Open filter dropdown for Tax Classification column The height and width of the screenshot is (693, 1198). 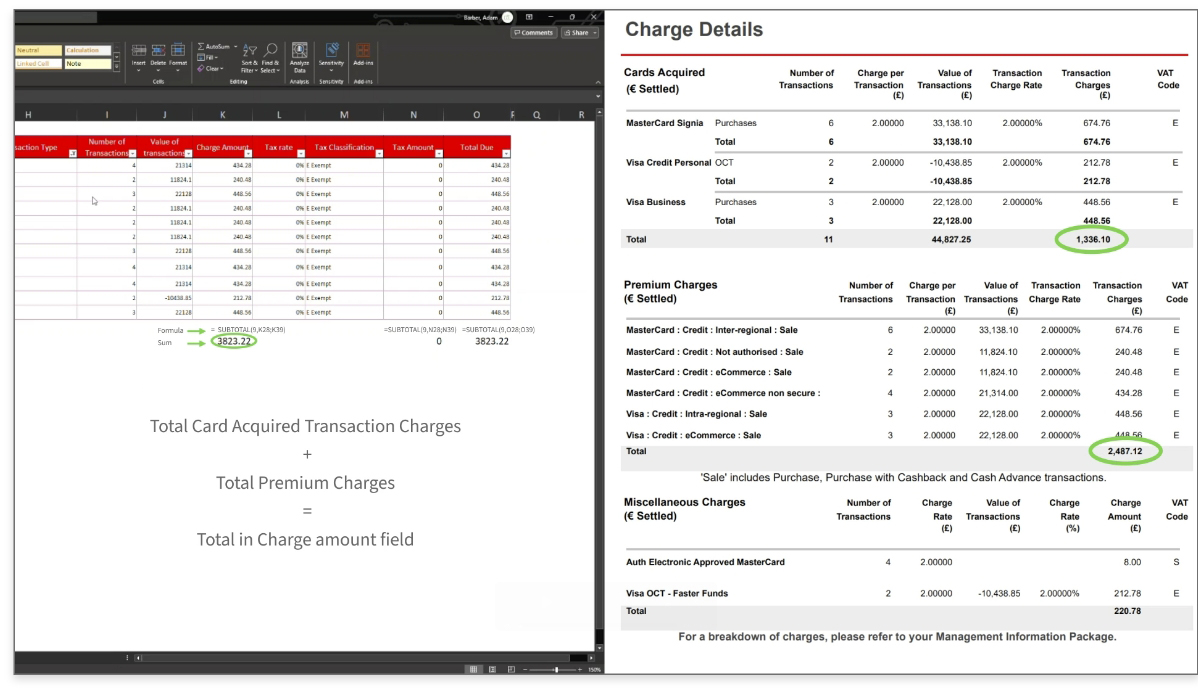tap(379, 154)
